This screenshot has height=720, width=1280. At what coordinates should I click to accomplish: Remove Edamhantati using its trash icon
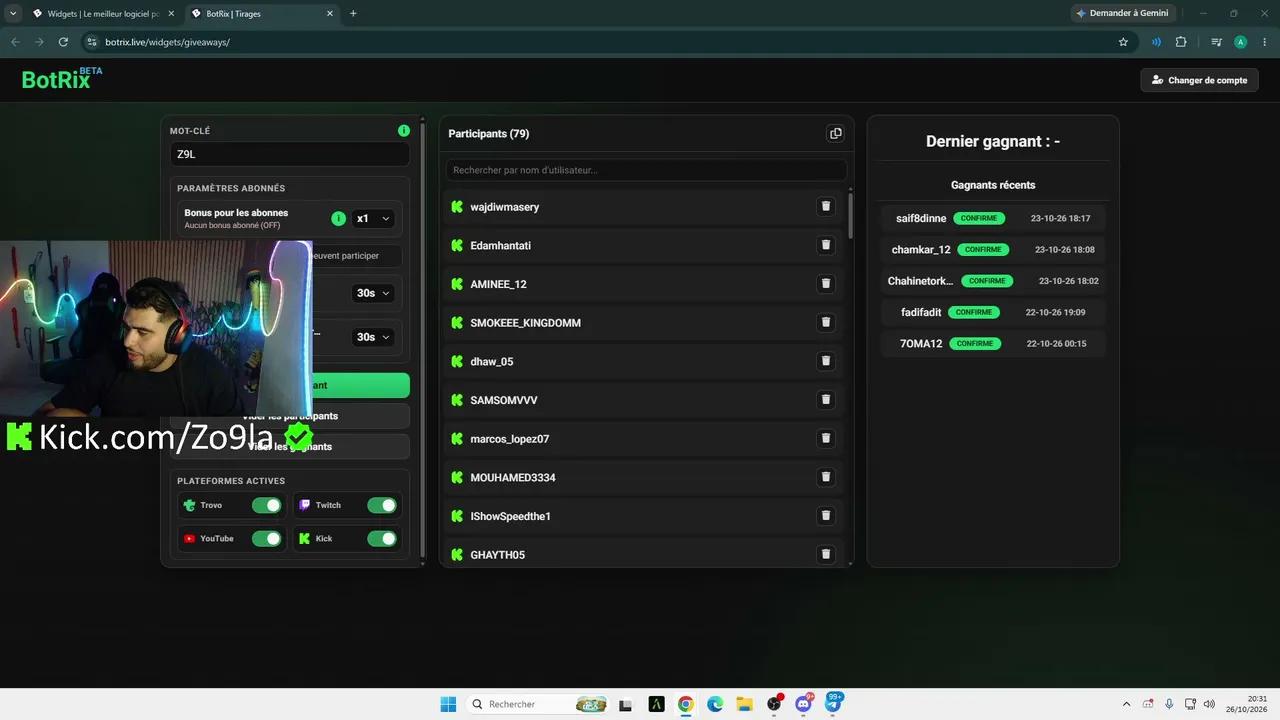[x=826, y=245]
